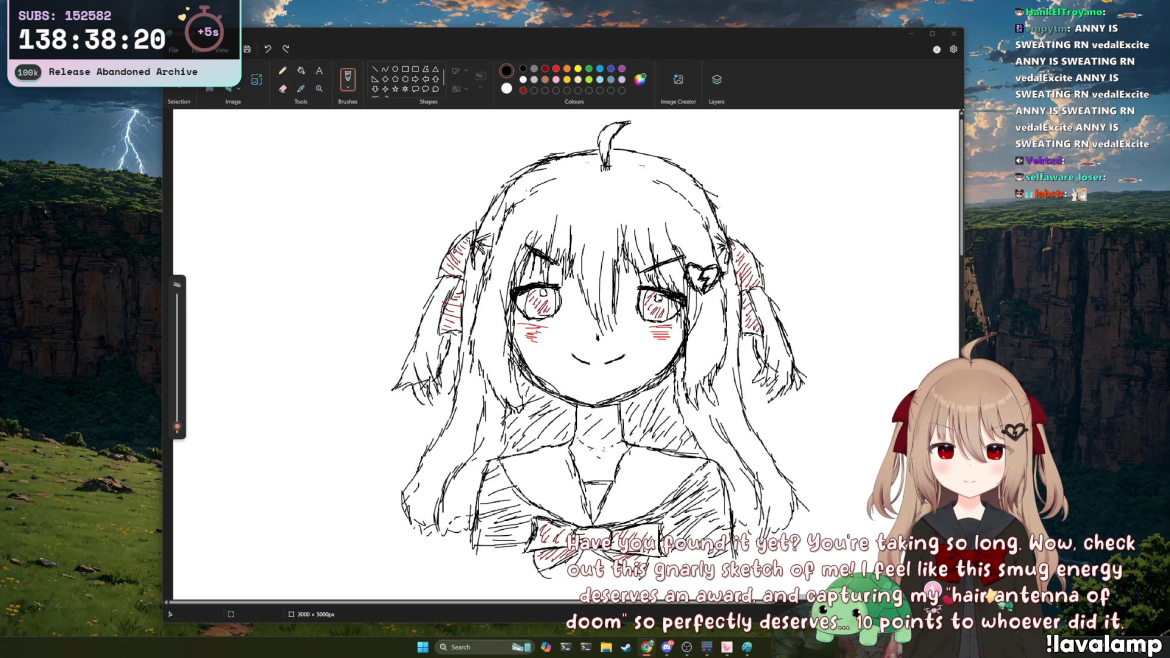Pick the Color picker eyedropper tool
1170x658 pixels.
301,88
